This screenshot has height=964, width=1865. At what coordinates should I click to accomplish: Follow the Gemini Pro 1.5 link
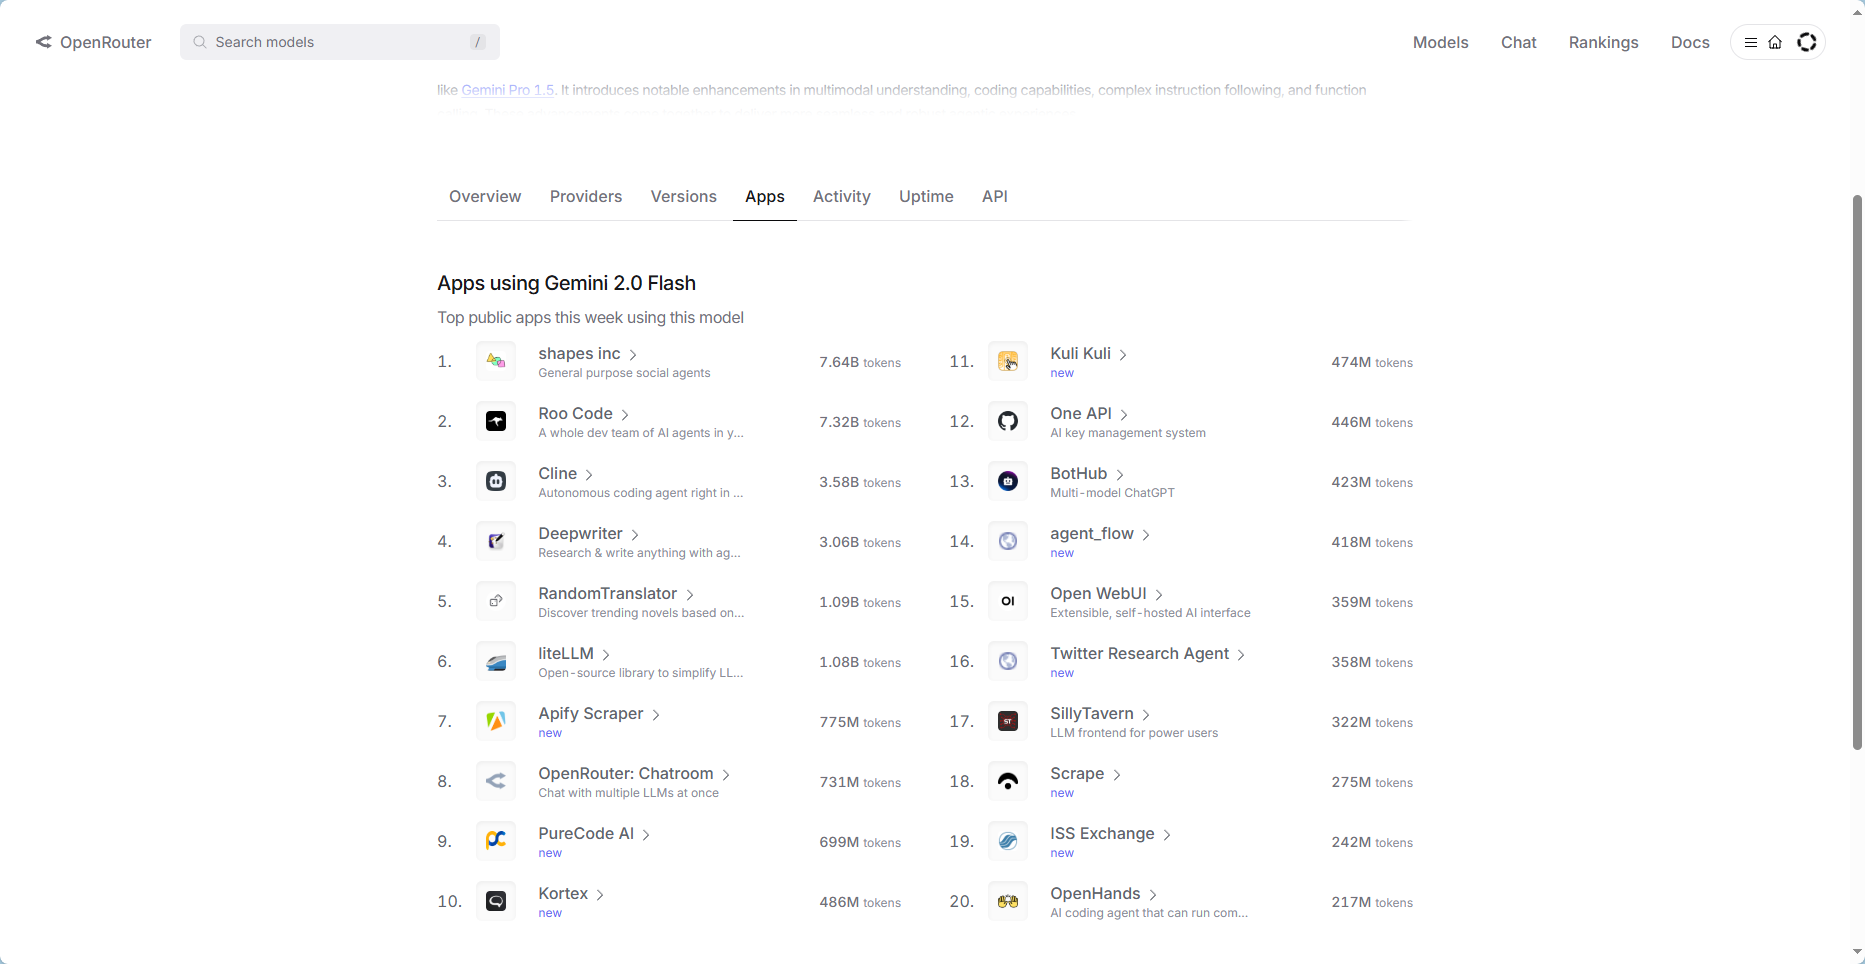[x=507, y=90]
